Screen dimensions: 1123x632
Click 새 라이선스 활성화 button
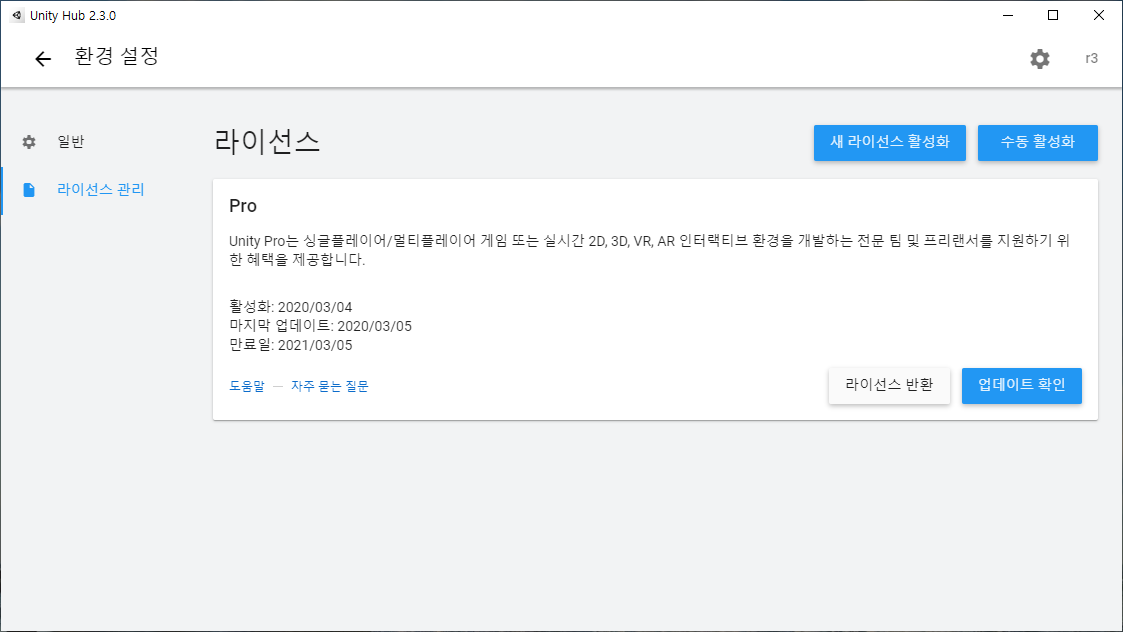(890, 143)
